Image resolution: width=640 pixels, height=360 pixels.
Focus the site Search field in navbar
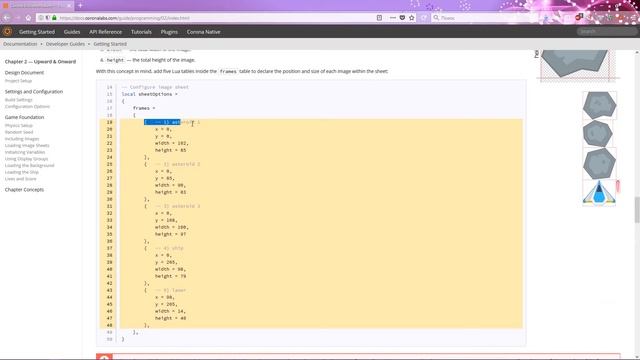[606, 31]
